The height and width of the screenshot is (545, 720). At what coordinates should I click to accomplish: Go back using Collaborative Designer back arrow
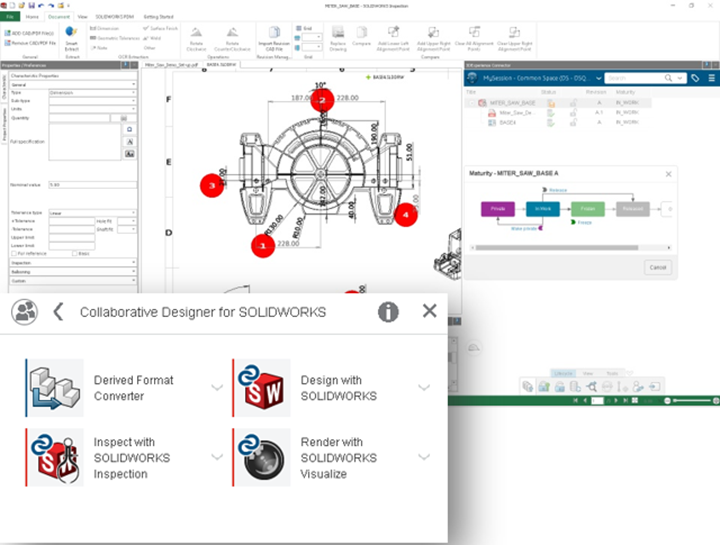click(x=58, y=312)
